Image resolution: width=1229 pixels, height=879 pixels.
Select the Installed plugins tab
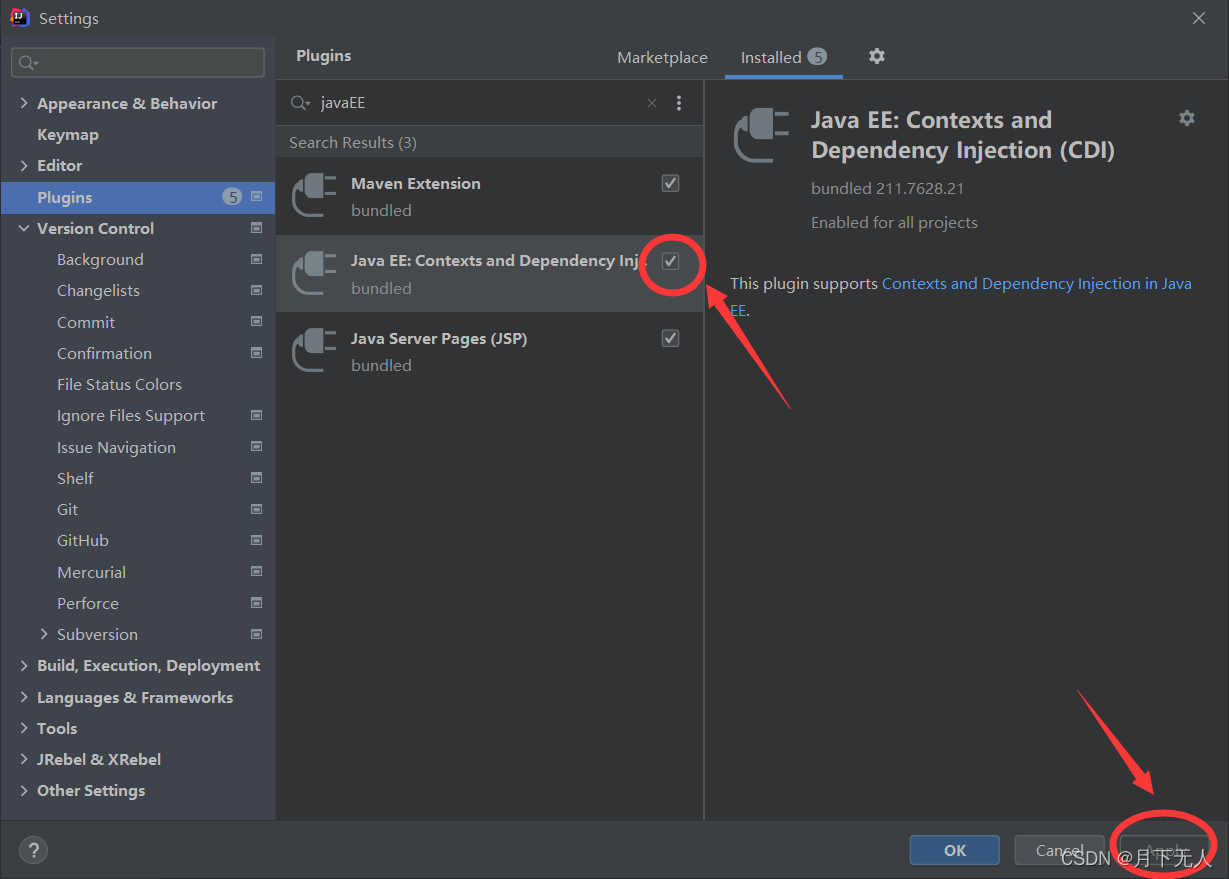click(771, 57)
